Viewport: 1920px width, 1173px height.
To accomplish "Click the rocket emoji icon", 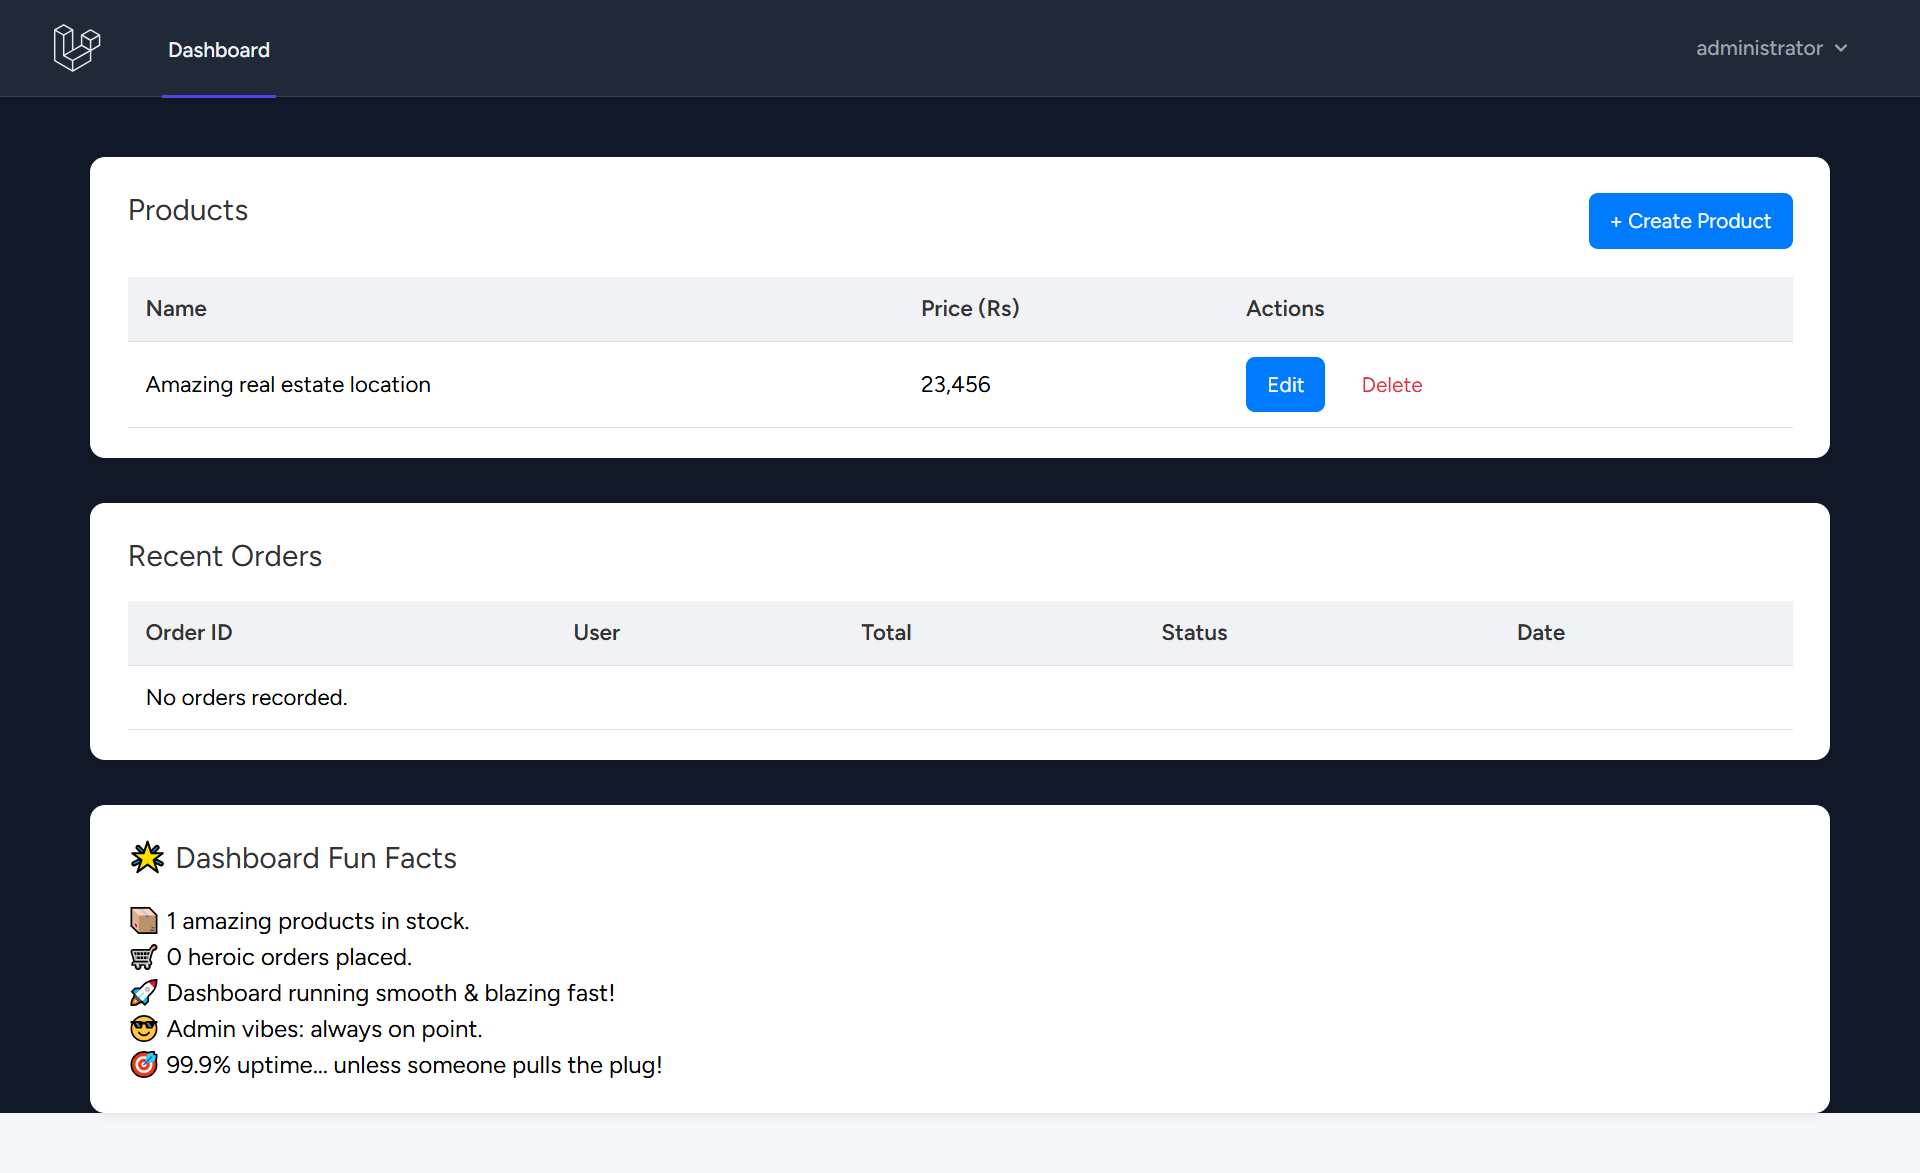I will point(144,993).
